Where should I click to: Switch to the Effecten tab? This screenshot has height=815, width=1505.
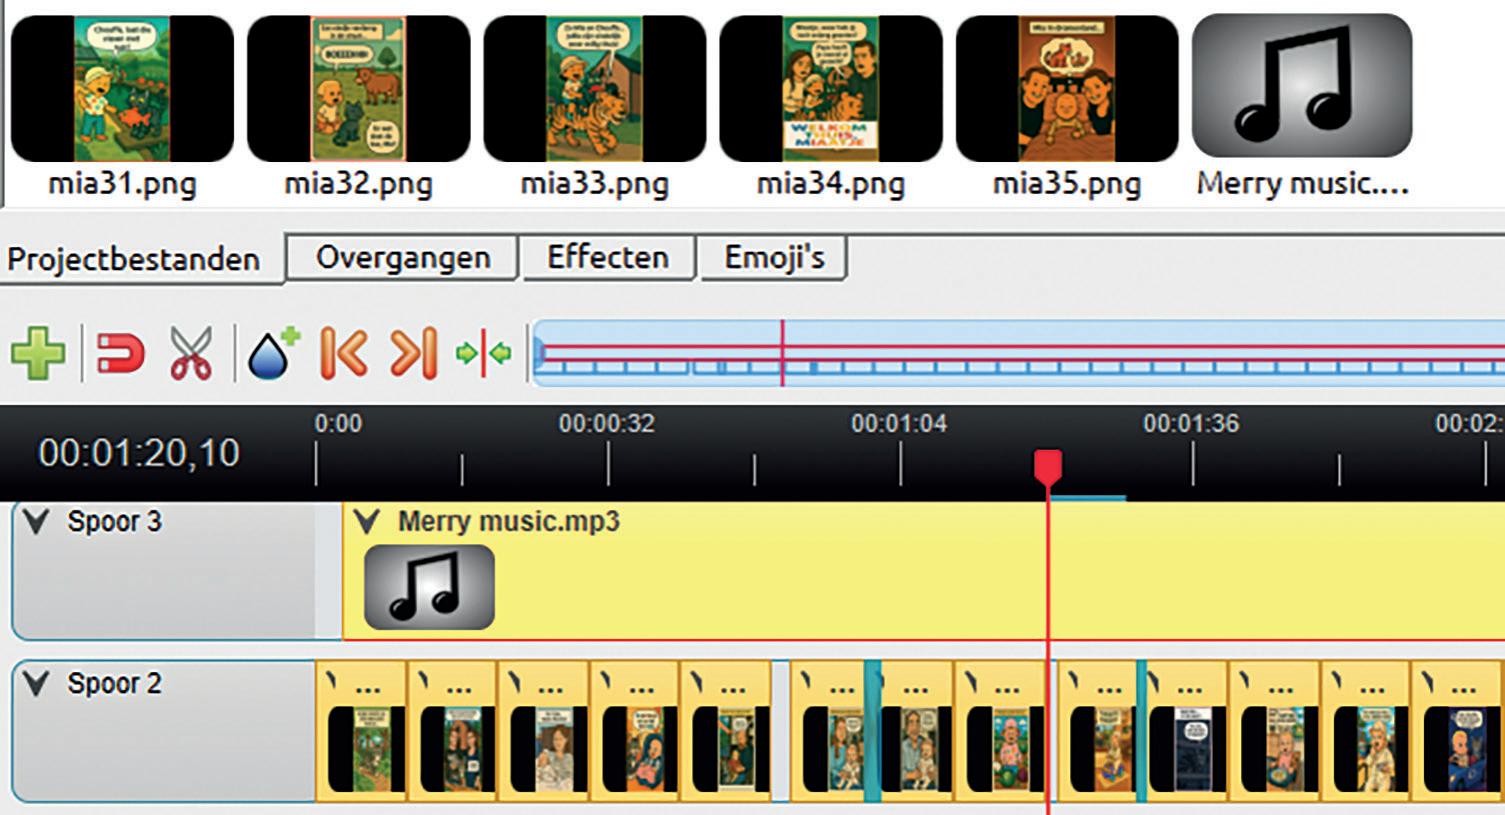(x=608, y=257)
